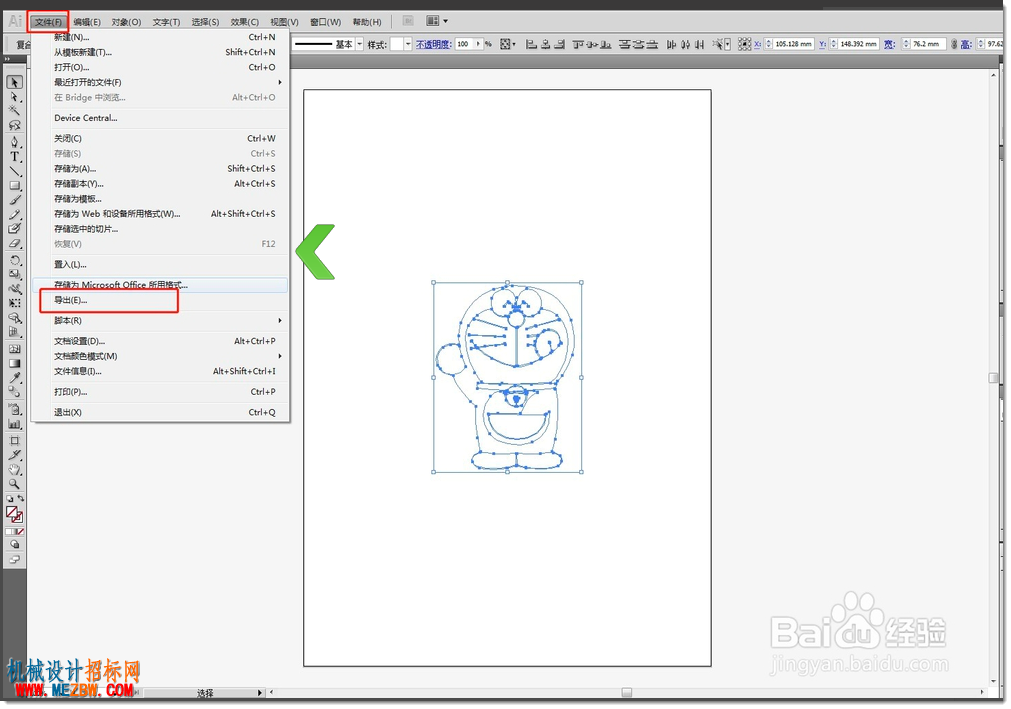The height and width of the screenshot is (709, 1011).
Task: Select the Pencil tool
Action: pos(14,215)
